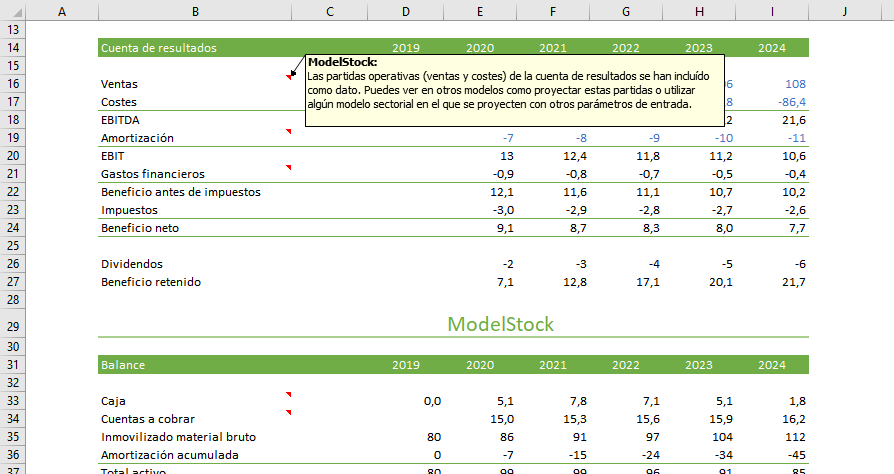
Task: Select the Impuestos 2021 value -2,9
Action: 553,210
